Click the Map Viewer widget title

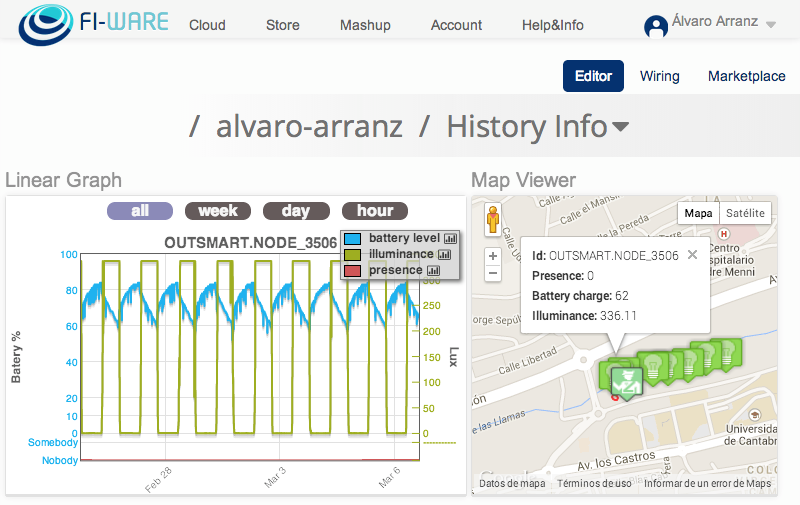pos(523,180)
